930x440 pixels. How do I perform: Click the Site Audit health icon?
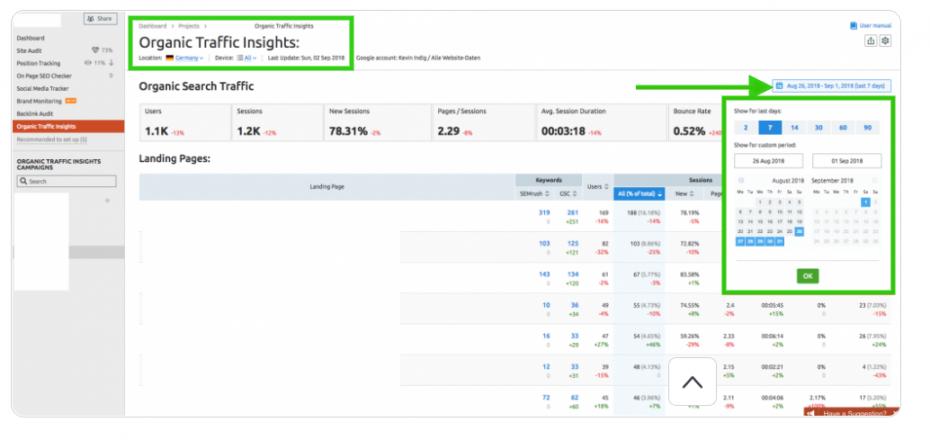click(94, 49)
